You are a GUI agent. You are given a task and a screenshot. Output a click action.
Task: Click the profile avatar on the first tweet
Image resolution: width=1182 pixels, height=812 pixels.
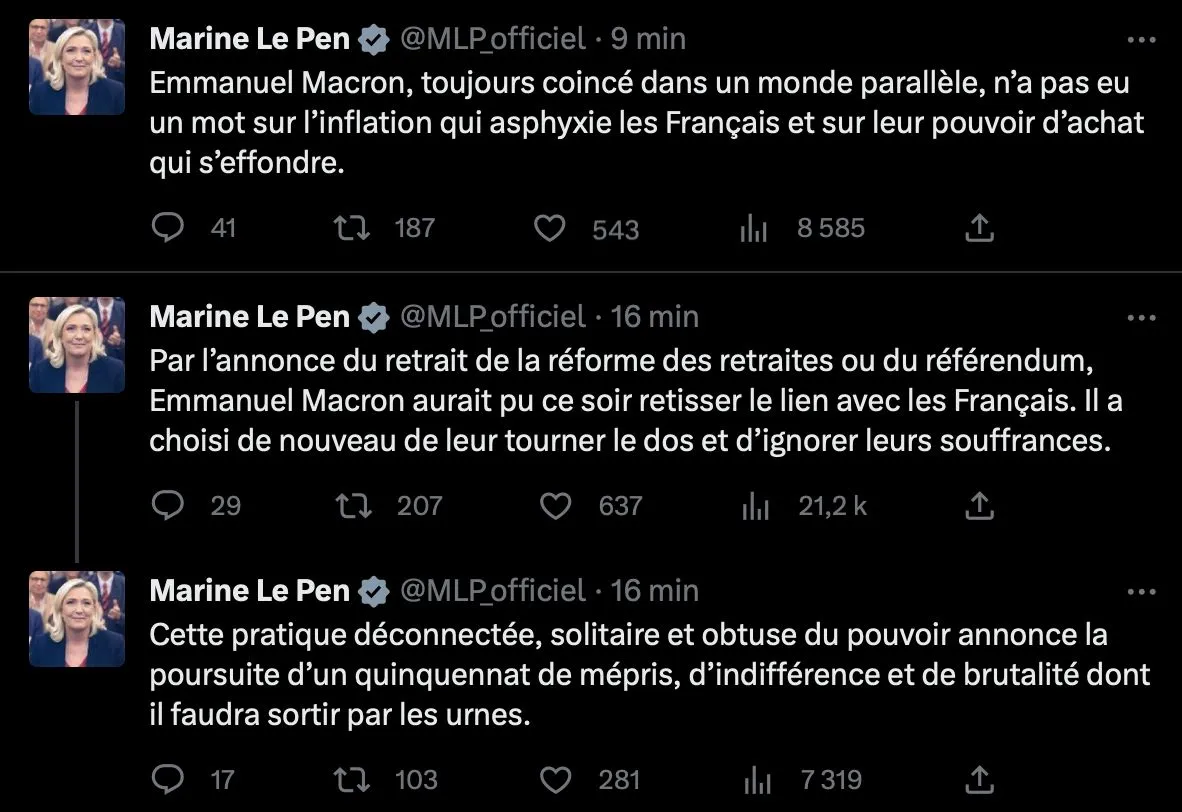coord(77,68)
